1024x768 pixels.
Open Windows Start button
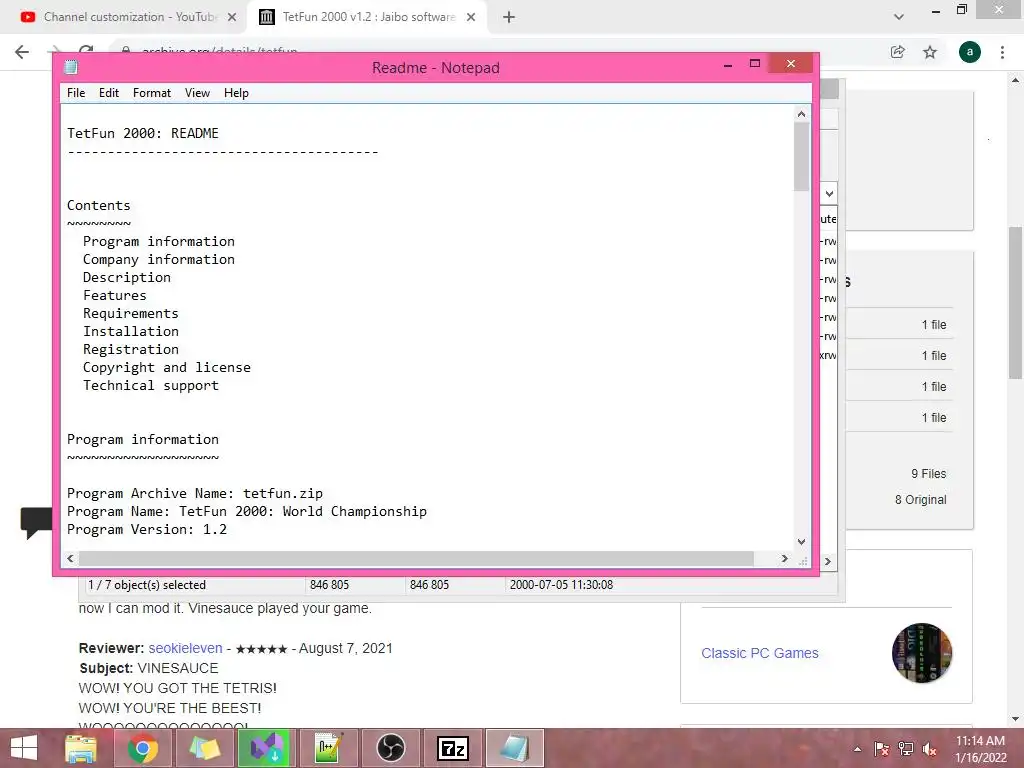[24, 748]
